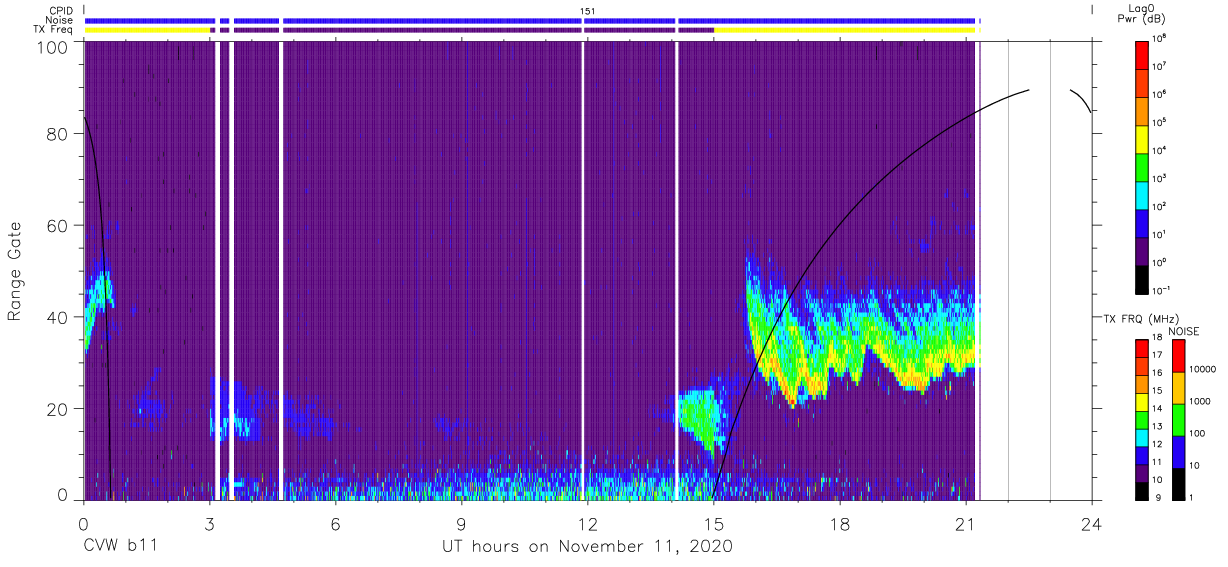
Task: Click hour 24 on the UT axis
Action: [x=1092, y=523]
